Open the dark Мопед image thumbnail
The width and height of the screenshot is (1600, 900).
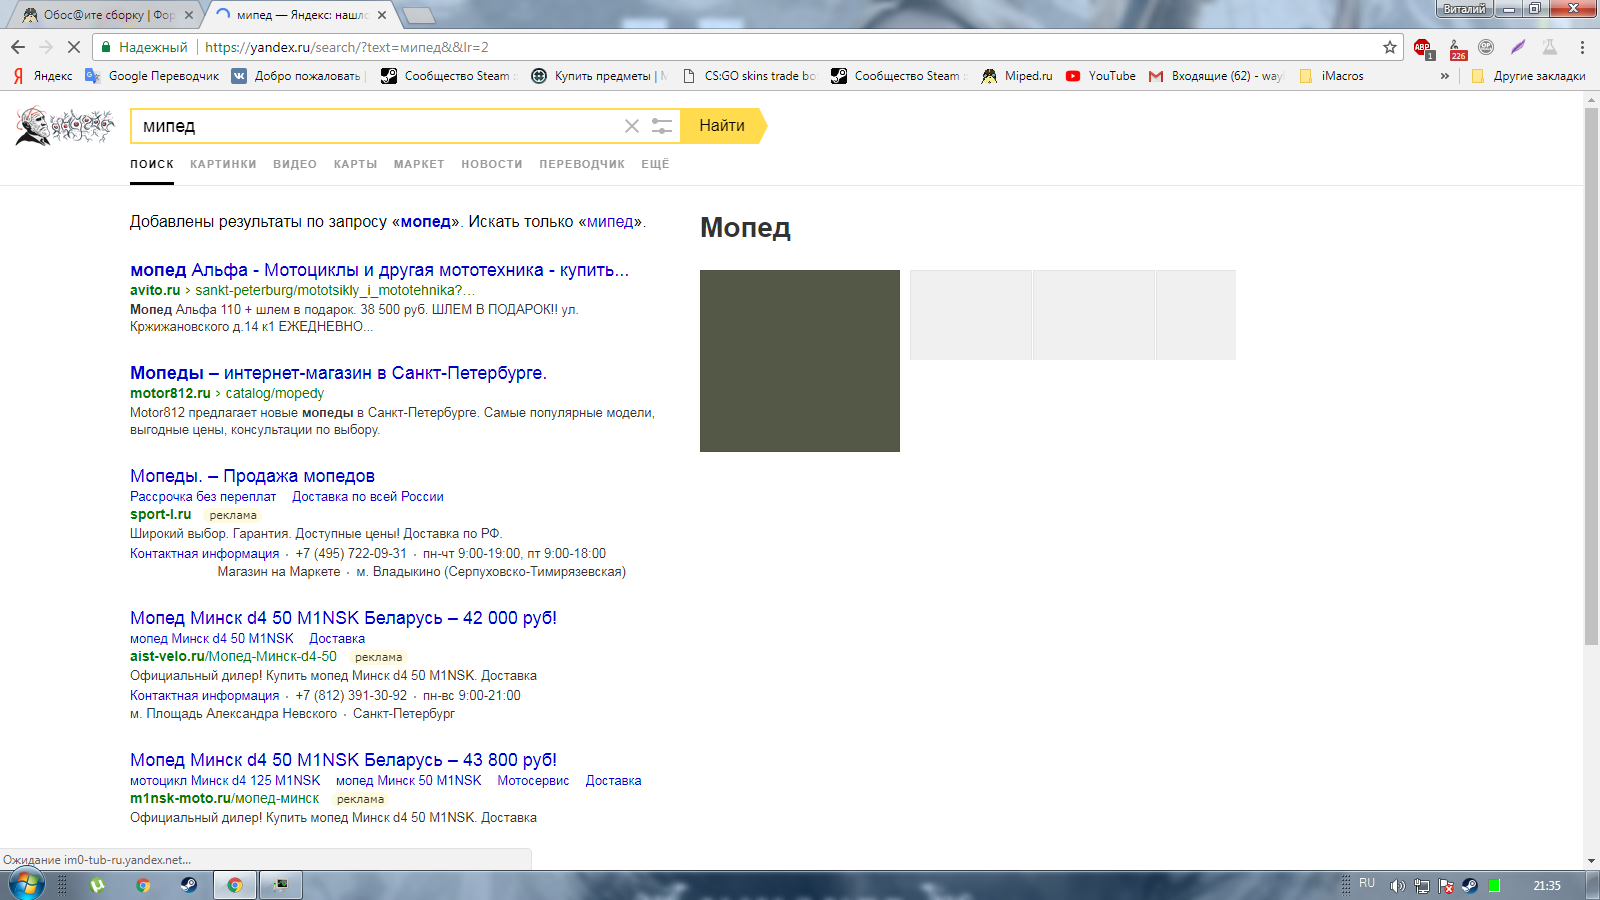click(x=800, y=361)
